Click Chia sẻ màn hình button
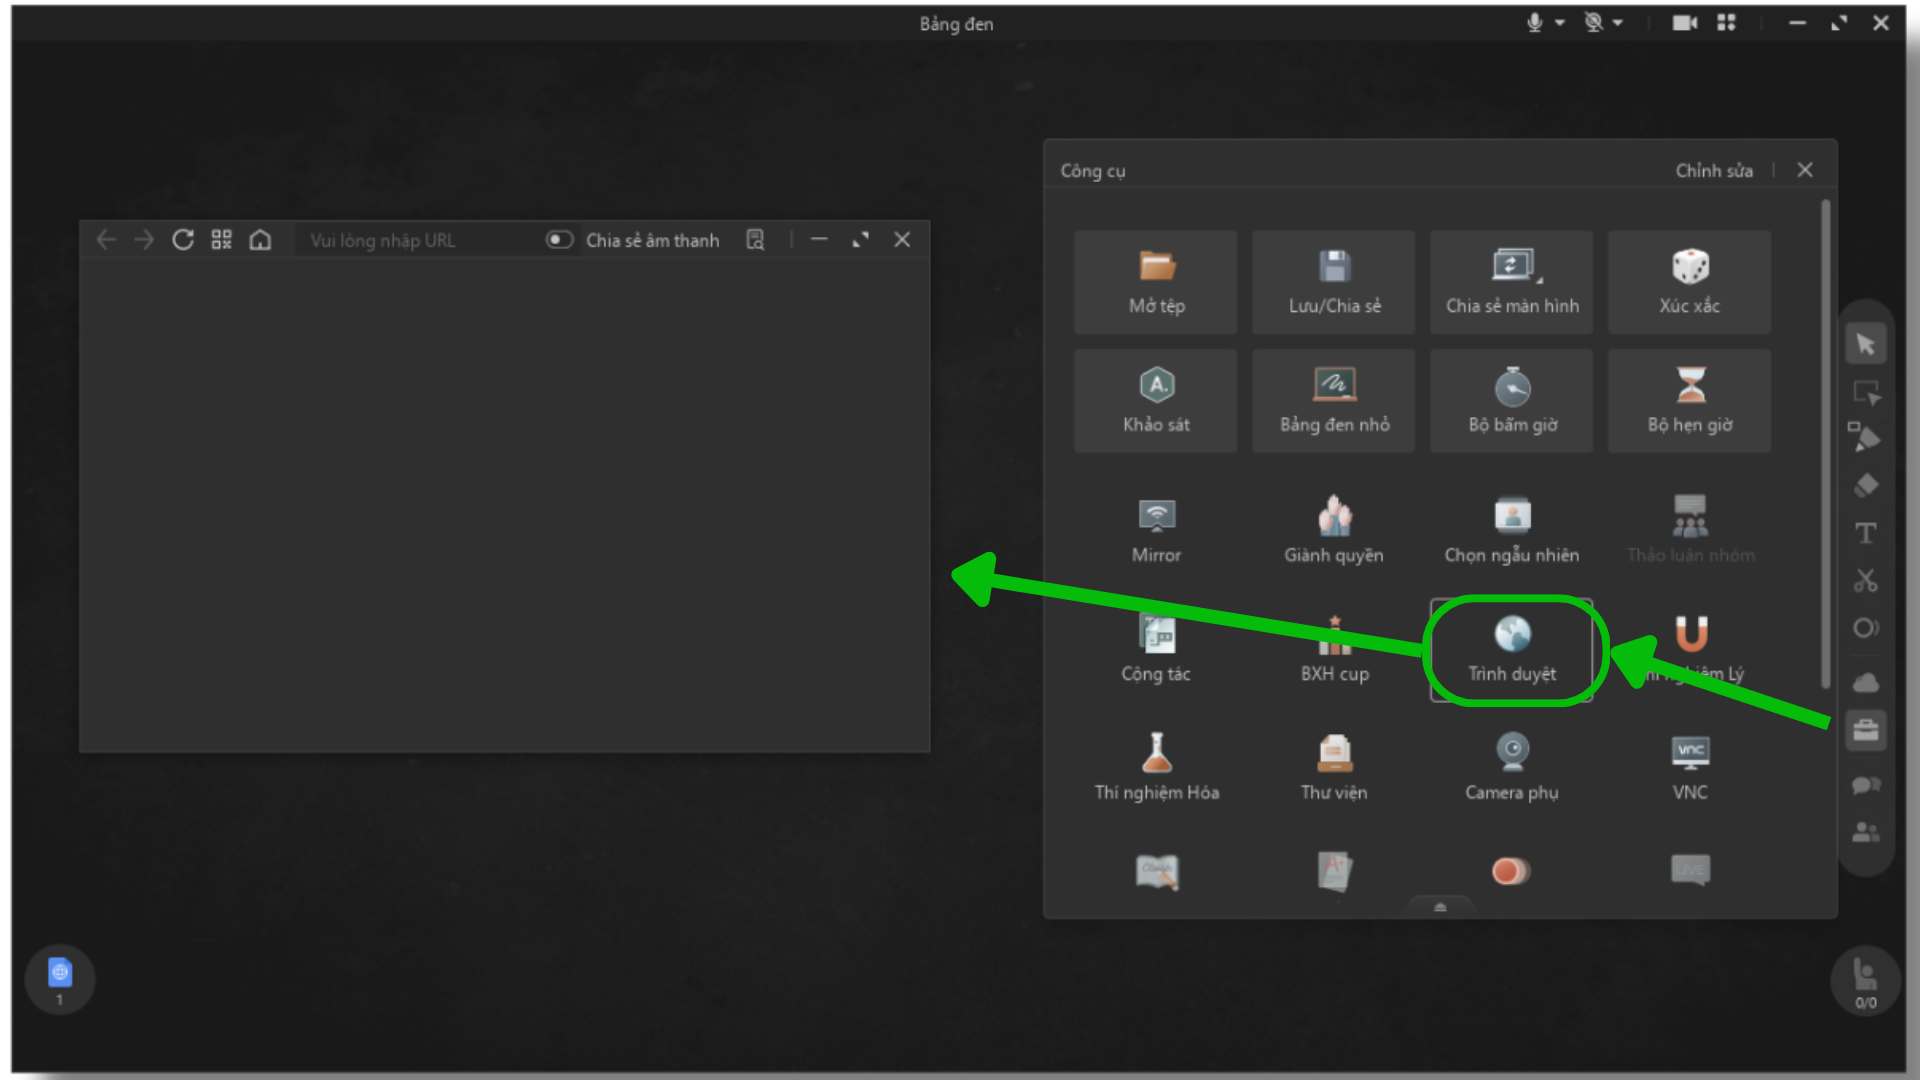1920x1080 pixels. click(1511, 282)
